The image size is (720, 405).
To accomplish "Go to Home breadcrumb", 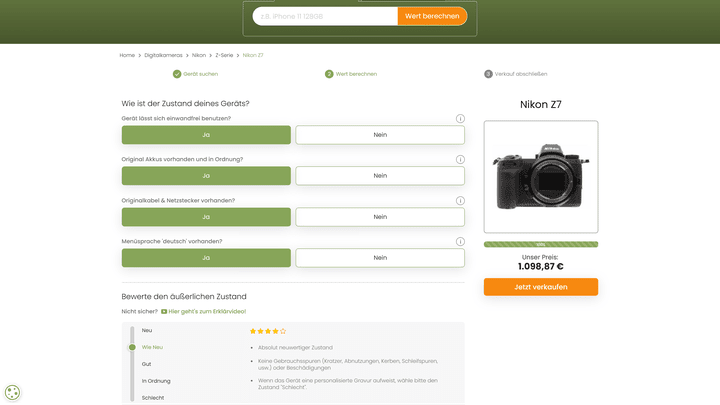I will click(127, 55).
